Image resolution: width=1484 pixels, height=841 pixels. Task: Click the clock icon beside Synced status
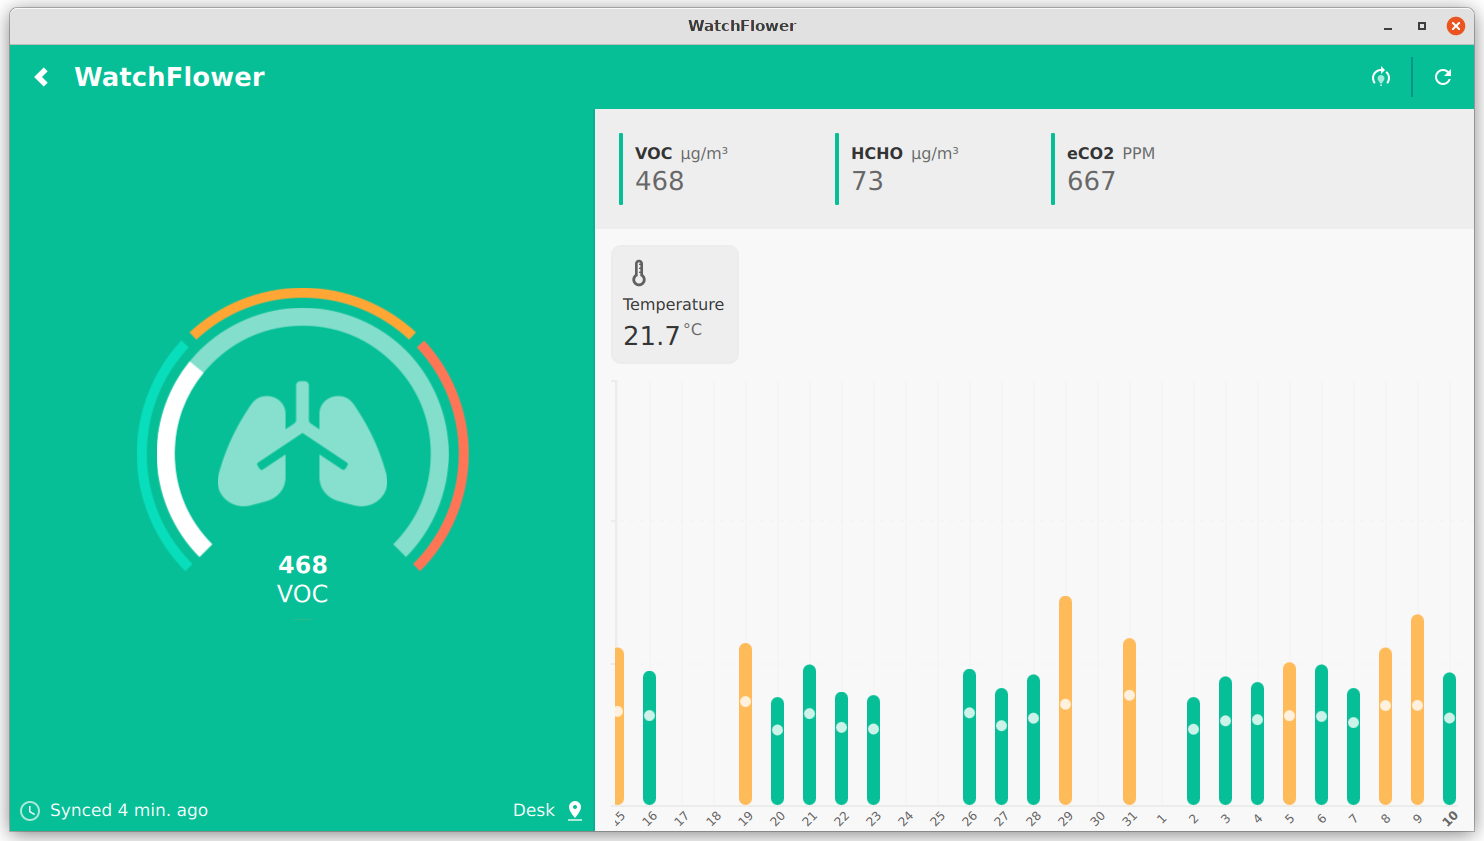click(x=30, y=811)
